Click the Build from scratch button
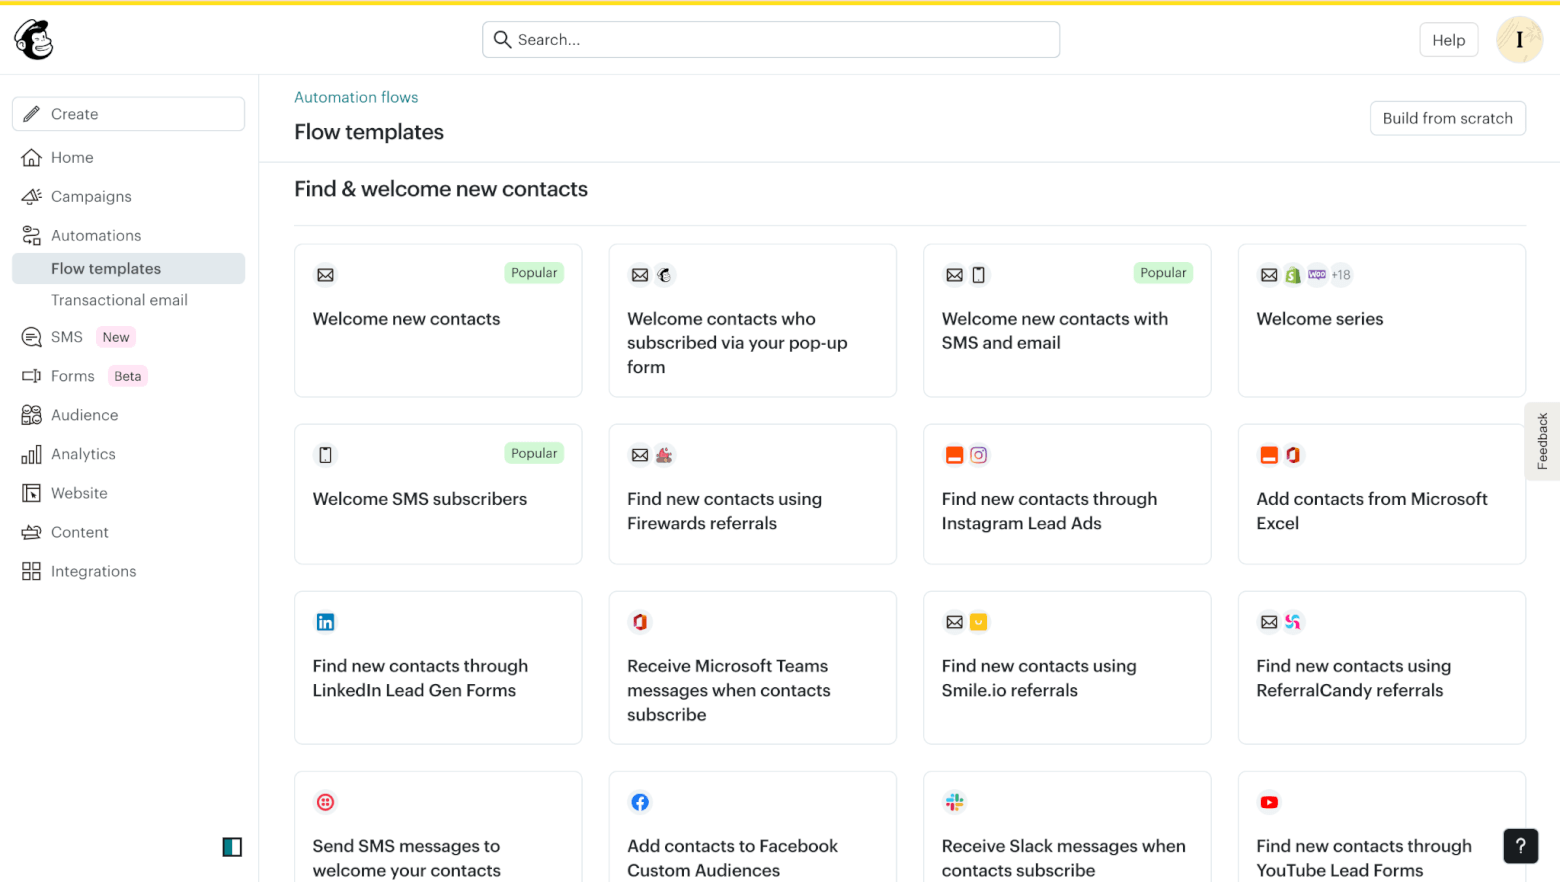The width and height of the screenshot is (1560, 882). (1447, 118)
